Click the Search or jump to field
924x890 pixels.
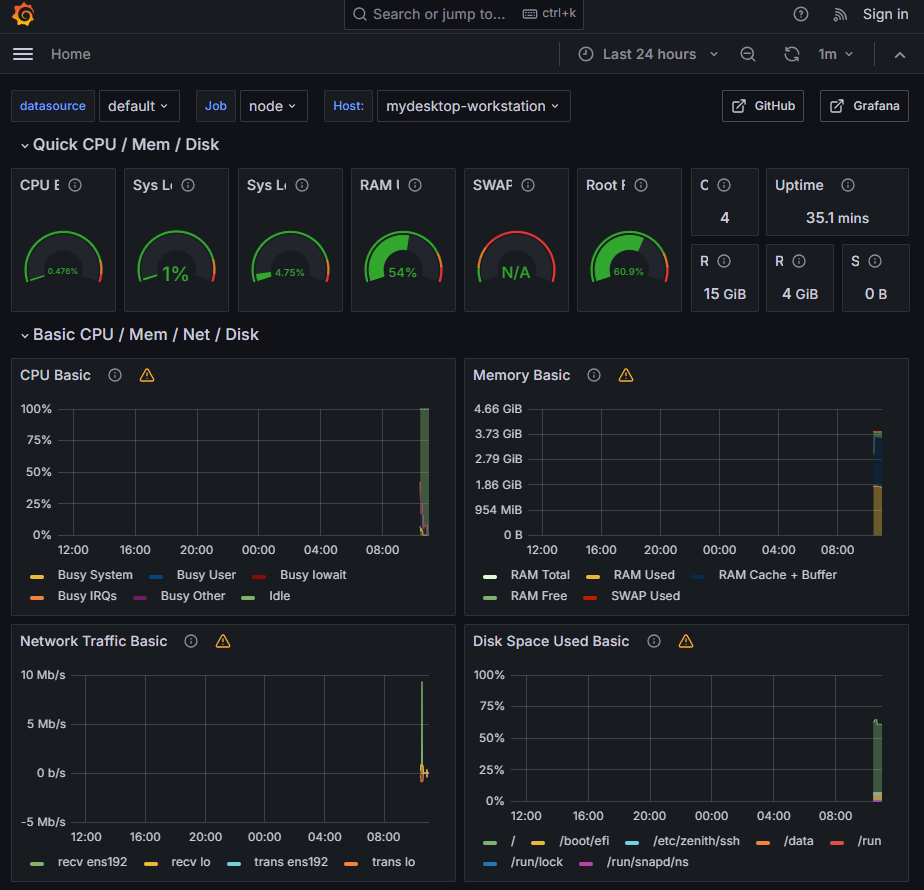(x=440, y=14)
